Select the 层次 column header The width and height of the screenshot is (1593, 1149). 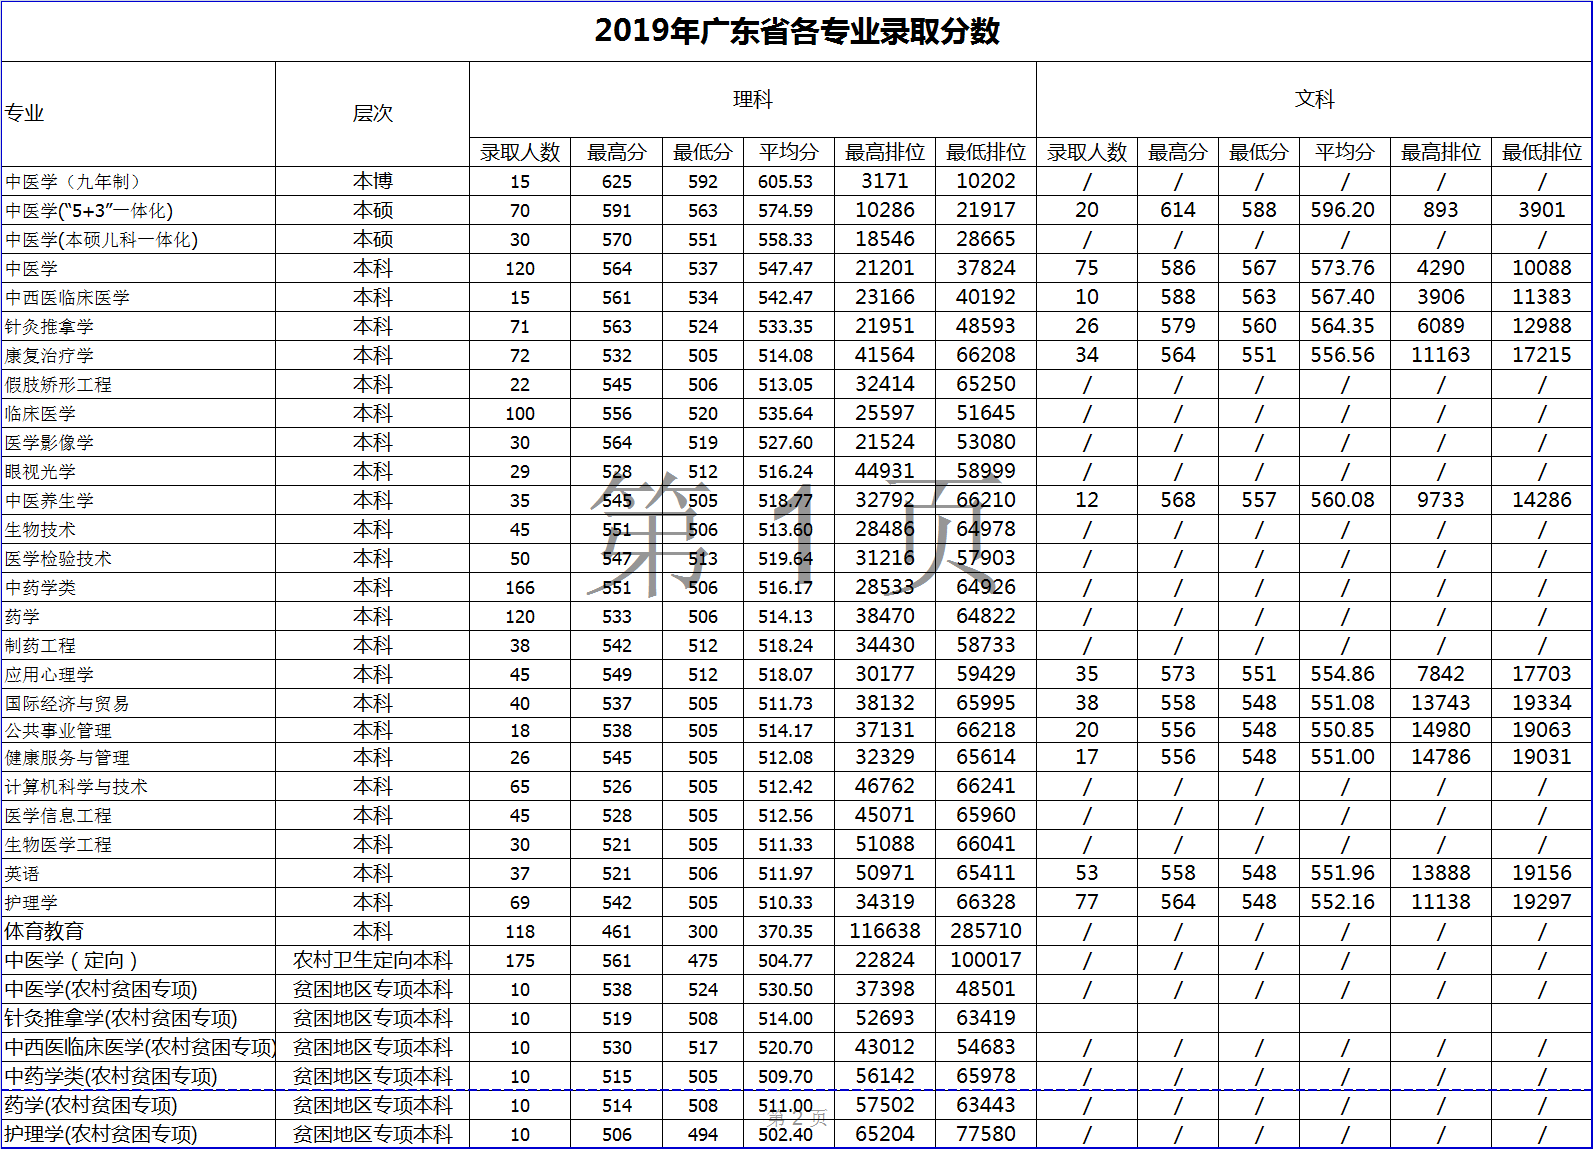point(373,113)
